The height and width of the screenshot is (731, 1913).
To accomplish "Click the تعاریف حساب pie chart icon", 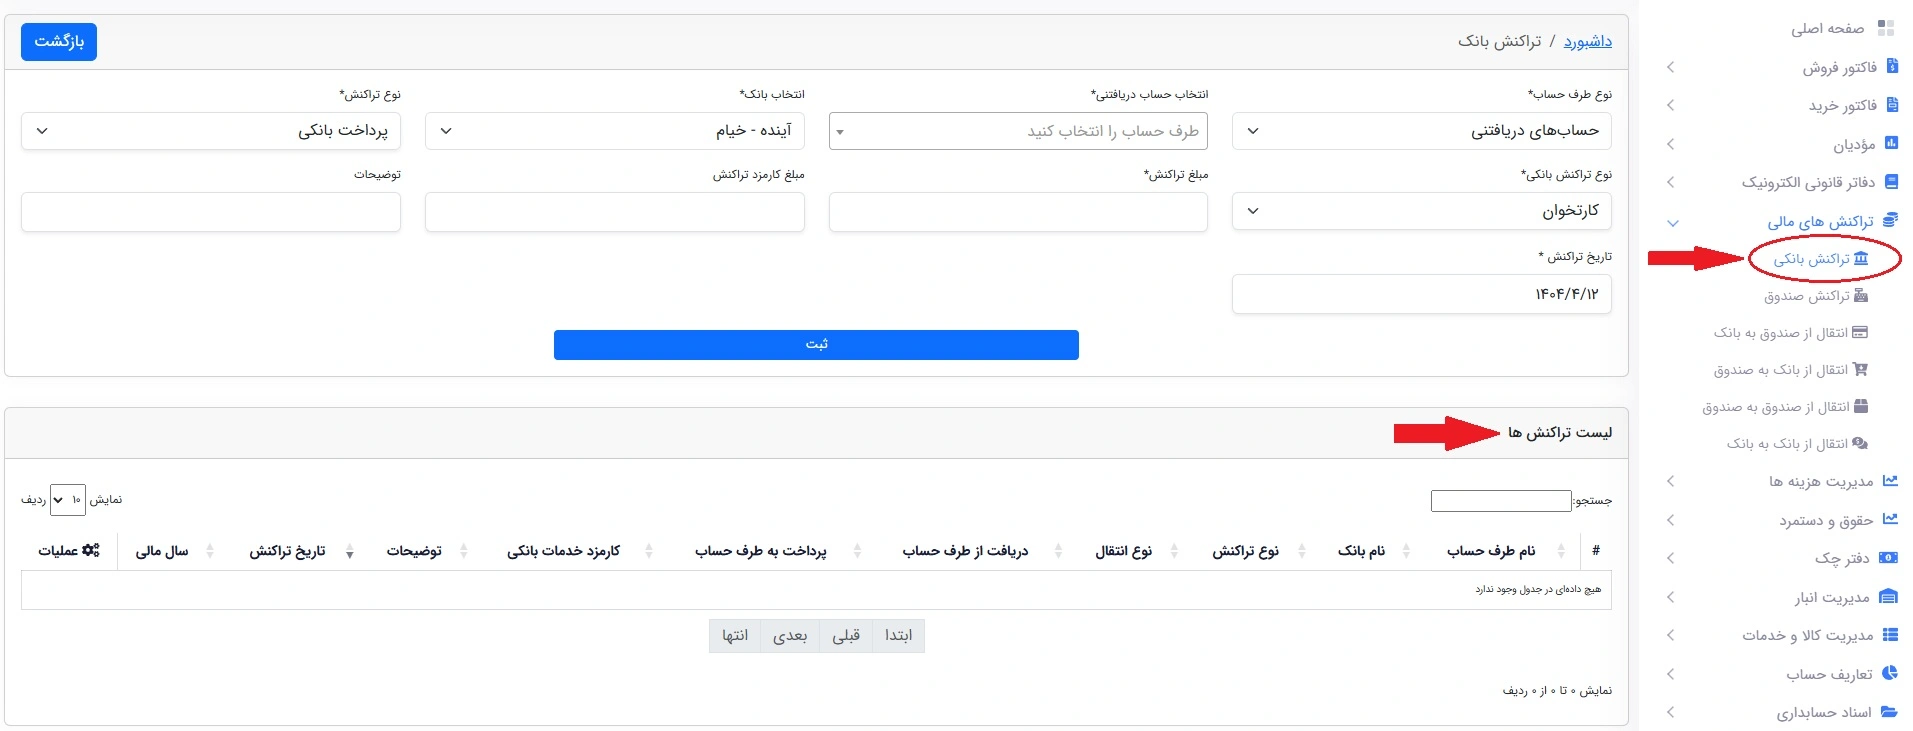I will 1890,673.
